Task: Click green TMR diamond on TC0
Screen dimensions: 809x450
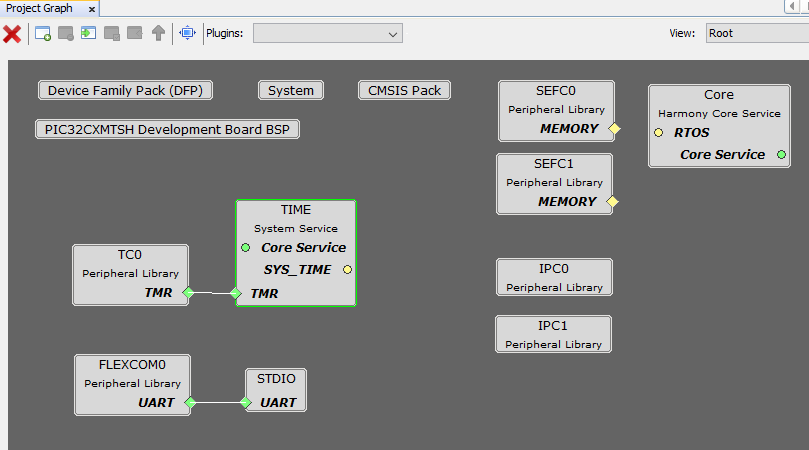Action: click(x=189, y=293)
